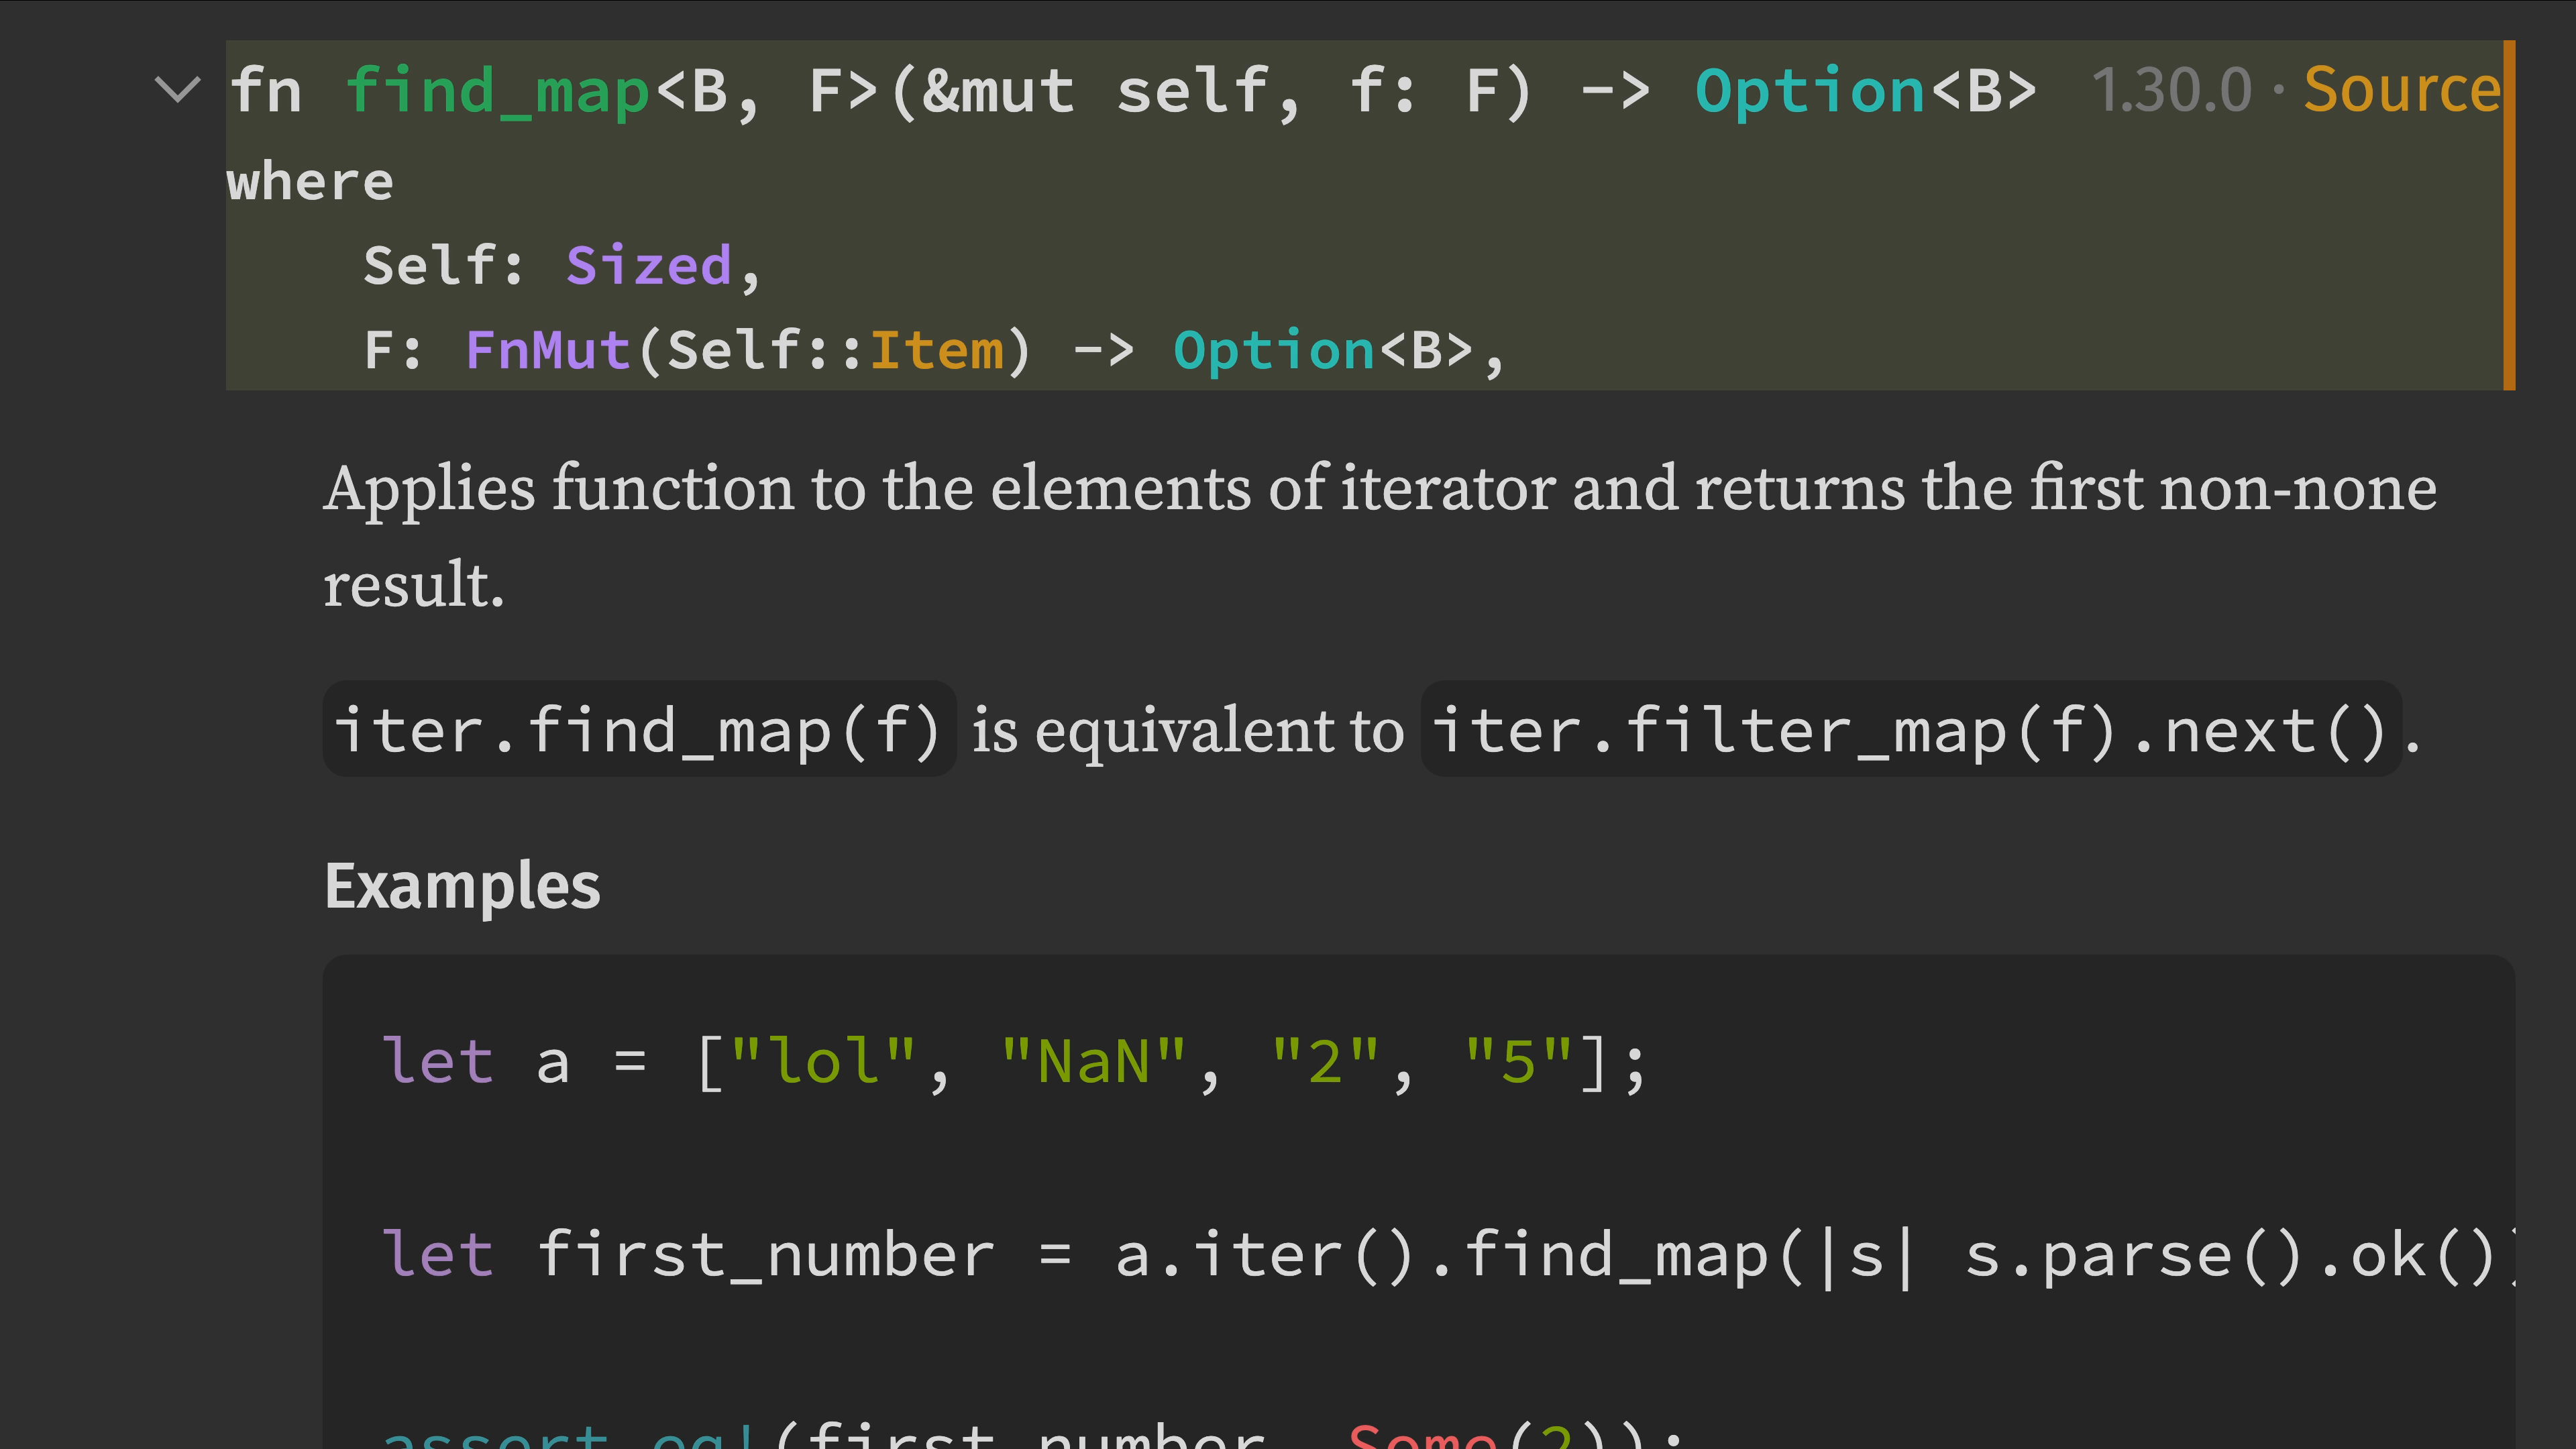This screenshot has height=1449, width=2576.
Task: Collapse the find_map documentation chevron
Action: pyautogui.click(x=179, y=90)
